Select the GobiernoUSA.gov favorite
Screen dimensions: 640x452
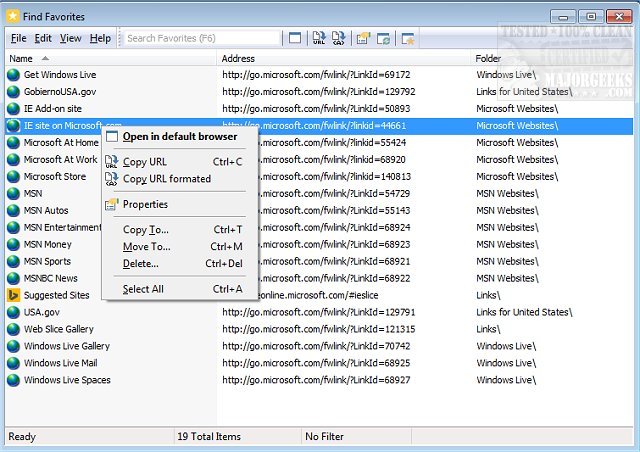60,92
